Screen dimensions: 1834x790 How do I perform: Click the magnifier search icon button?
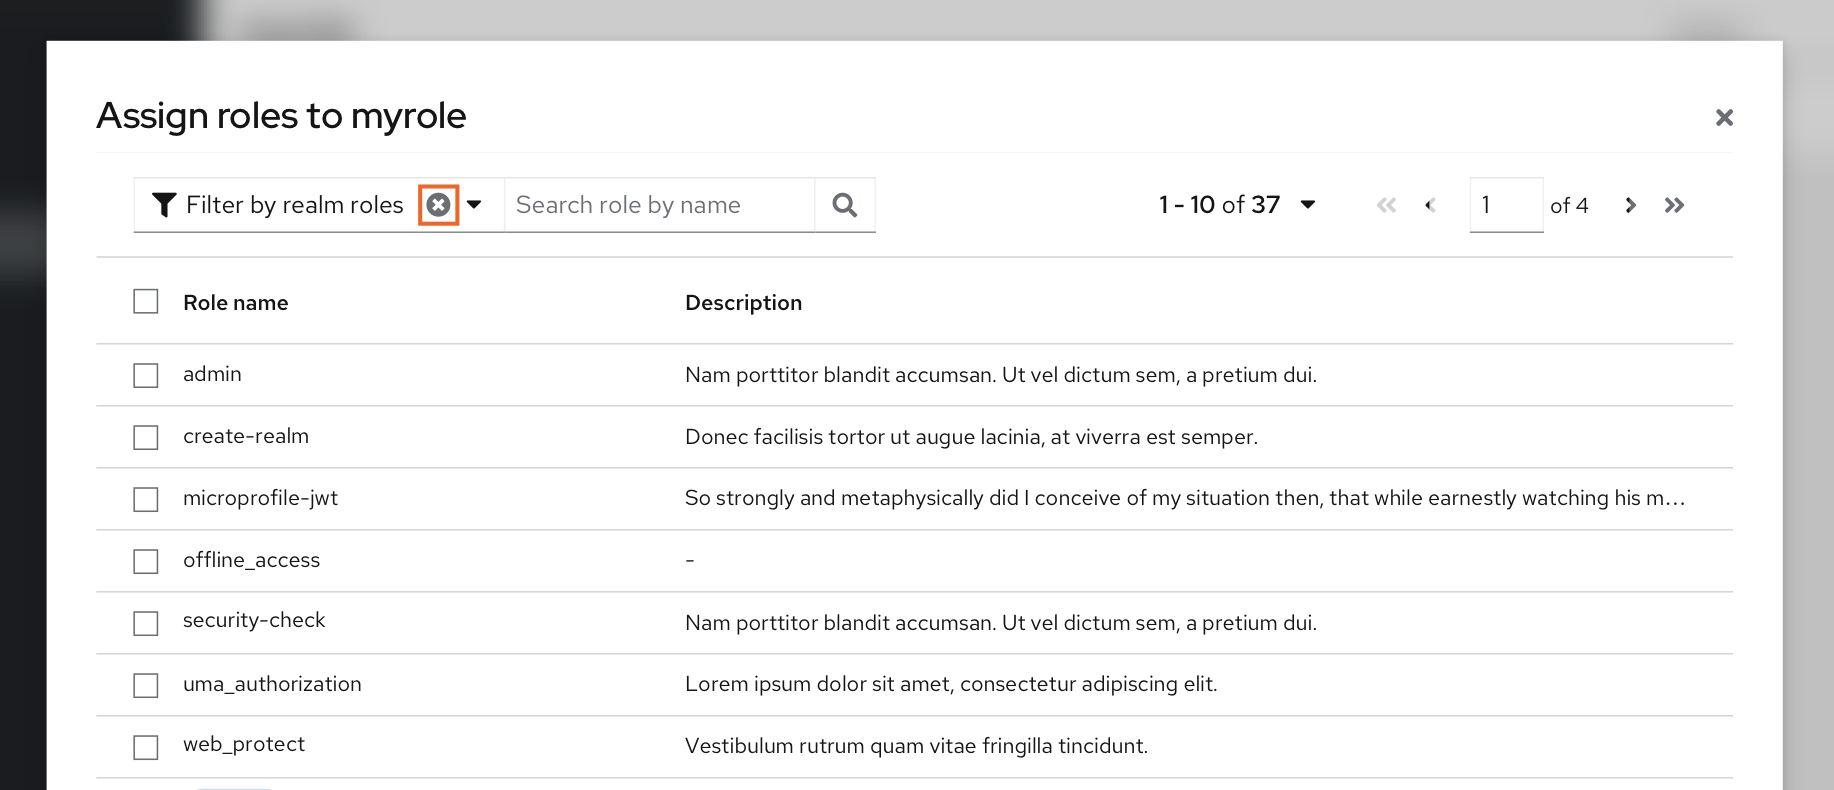(x=845, y=205)
